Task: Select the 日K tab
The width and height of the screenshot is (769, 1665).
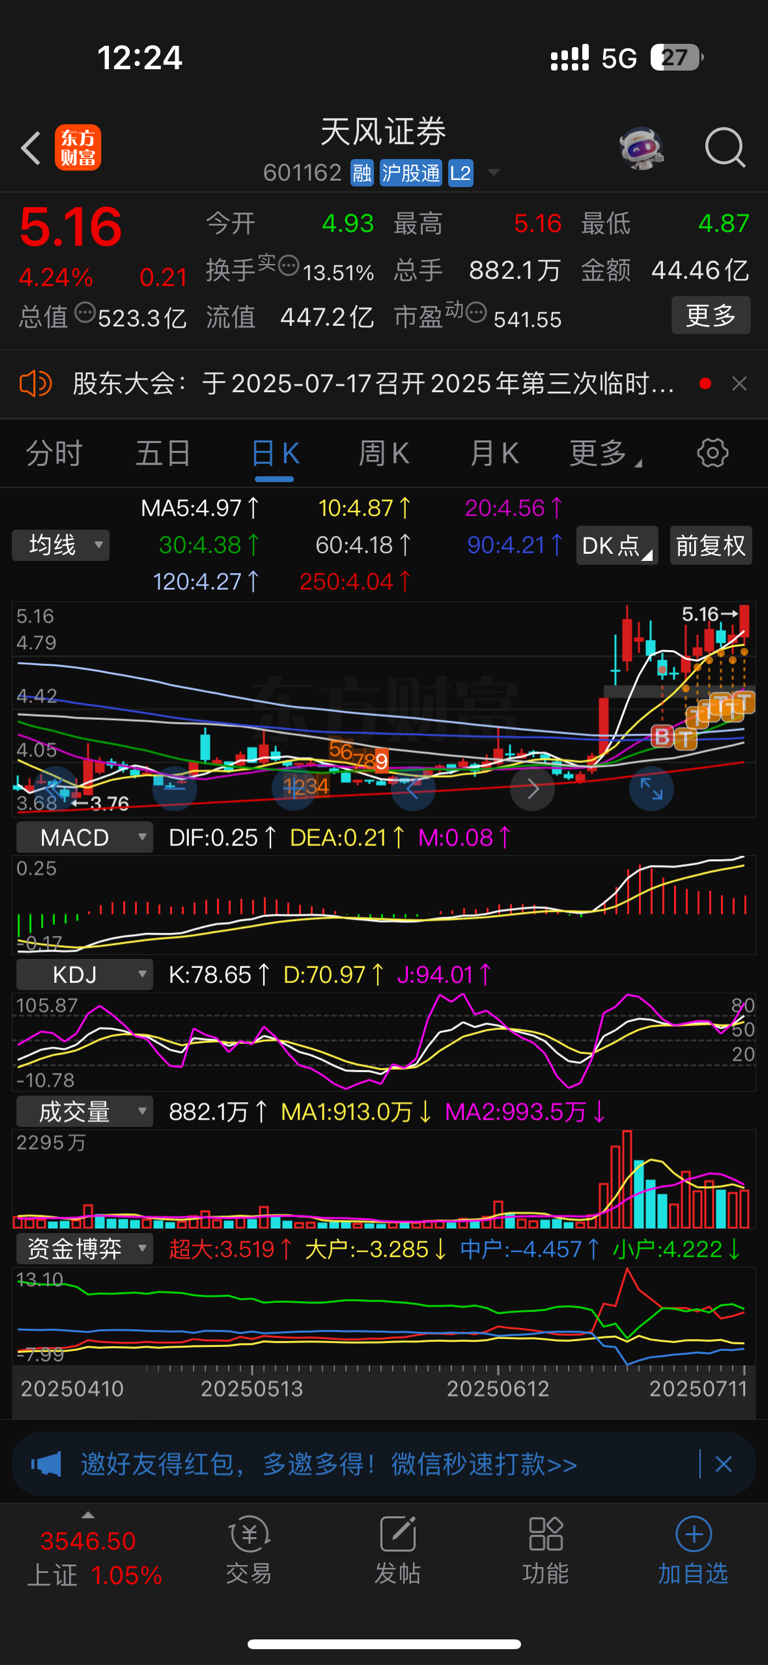Action: click(274, 454)
